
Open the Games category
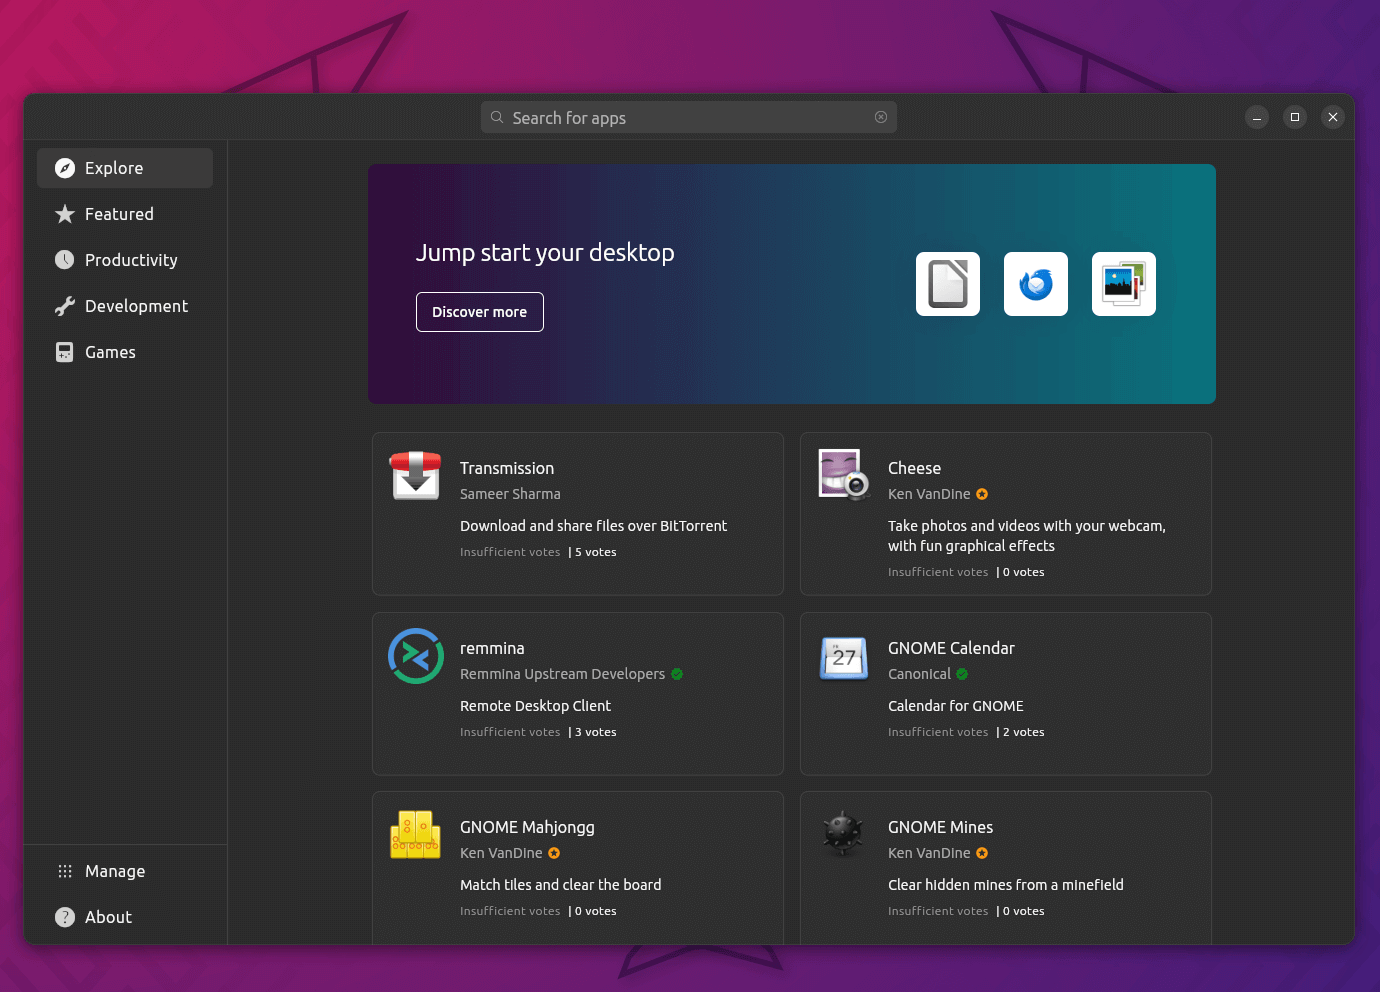pos(109,352)
